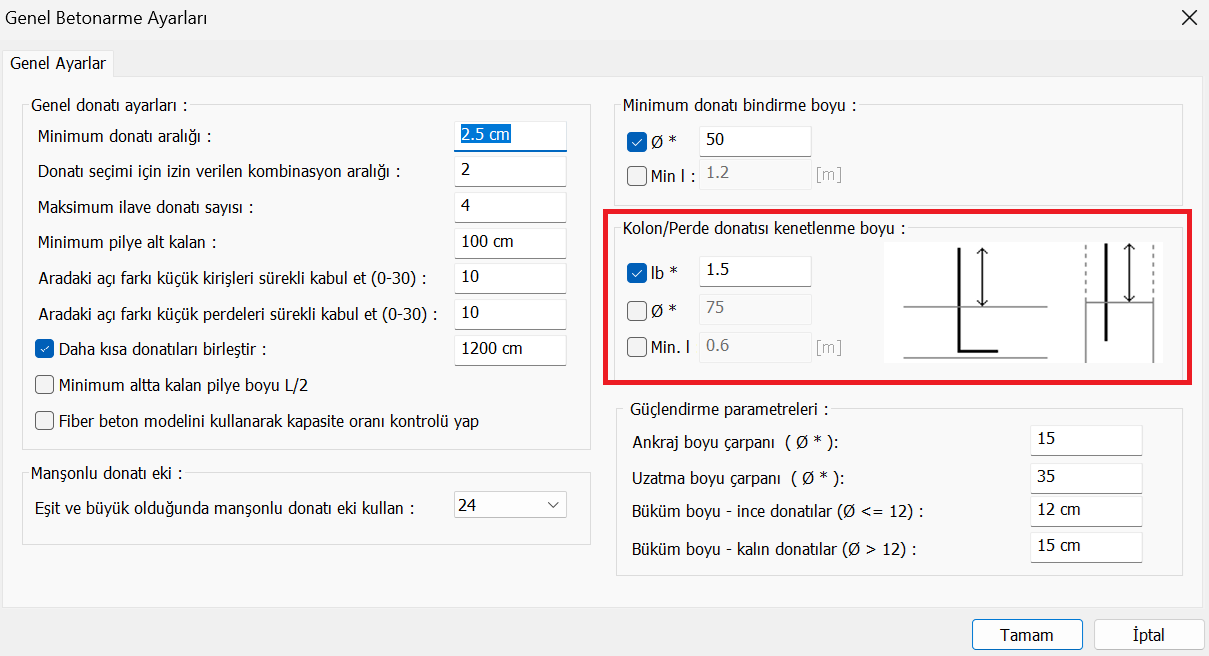Click the İptal button
1209x656 pixels.
[1148, 635]
